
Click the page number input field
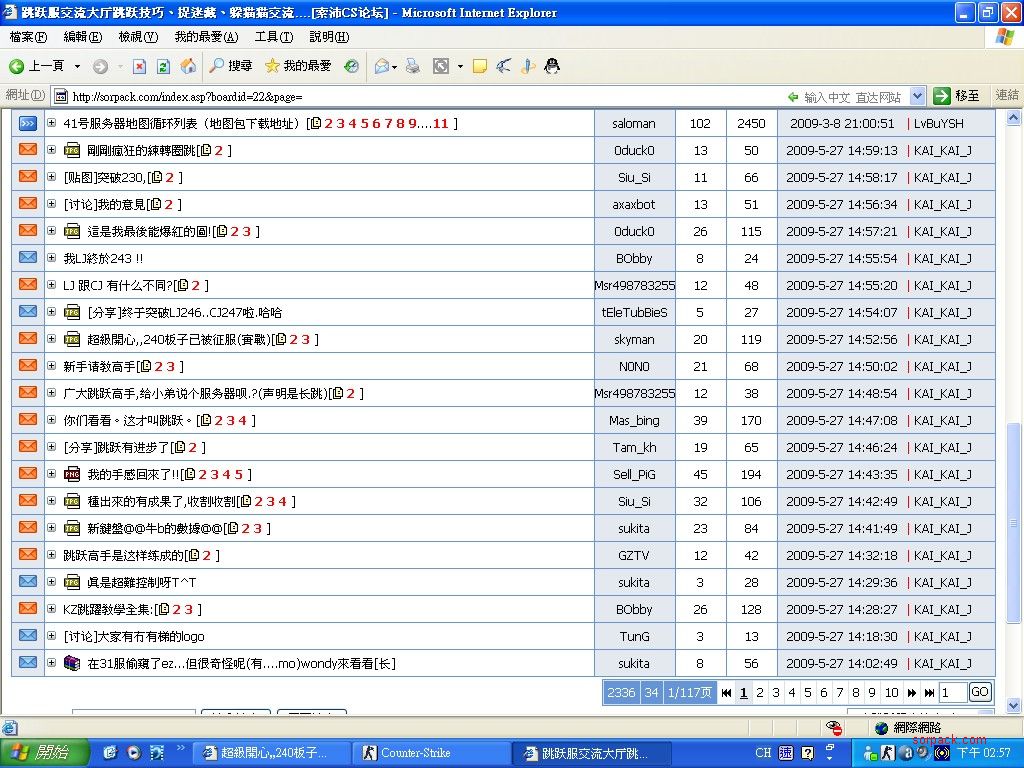[952, 692]
